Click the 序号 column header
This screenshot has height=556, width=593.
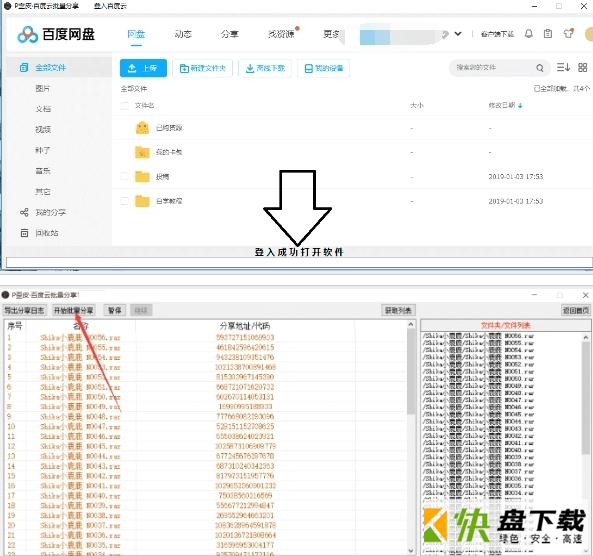coord(15,326)
